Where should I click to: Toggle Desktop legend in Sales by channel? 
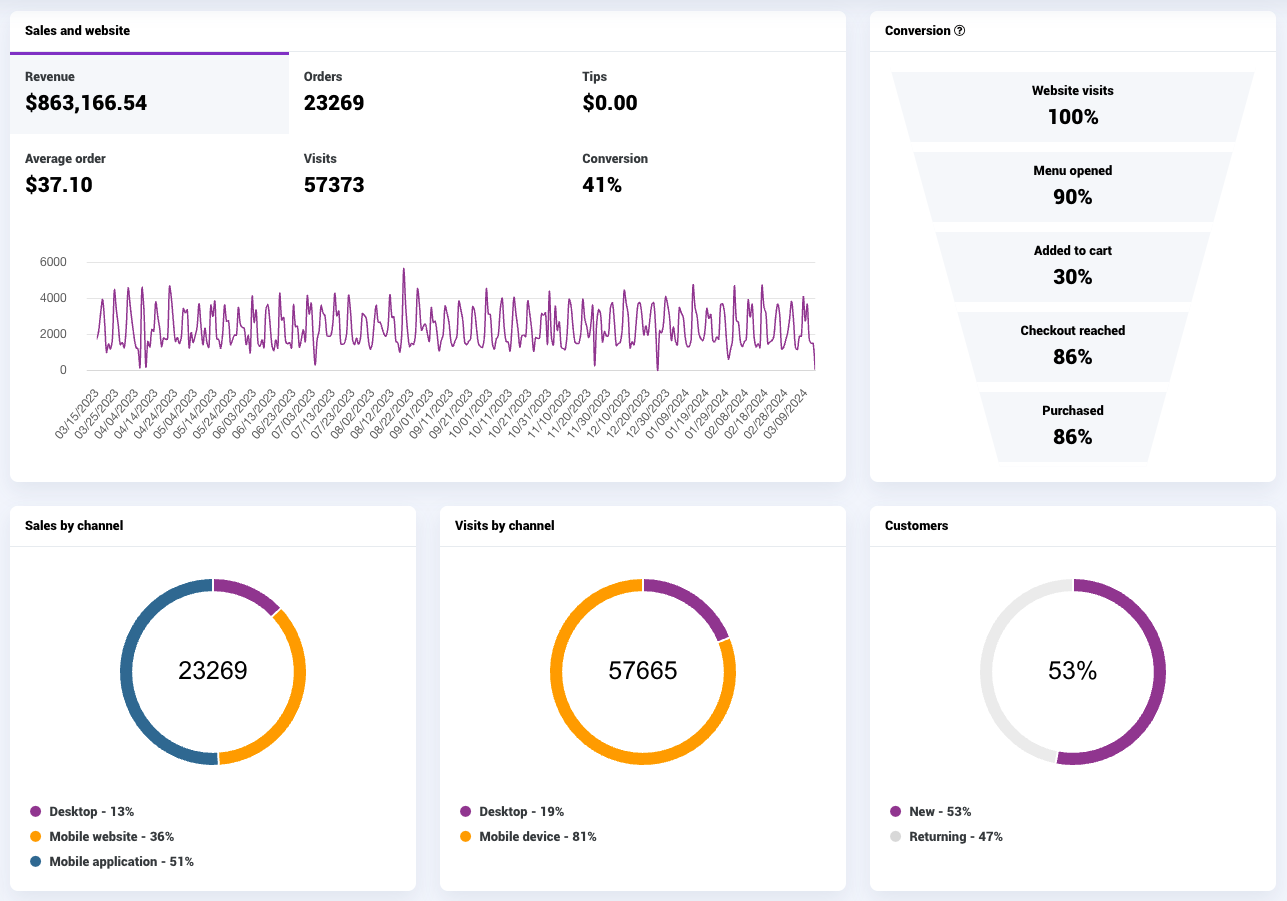pyautogui.click(x=82, y=812)
